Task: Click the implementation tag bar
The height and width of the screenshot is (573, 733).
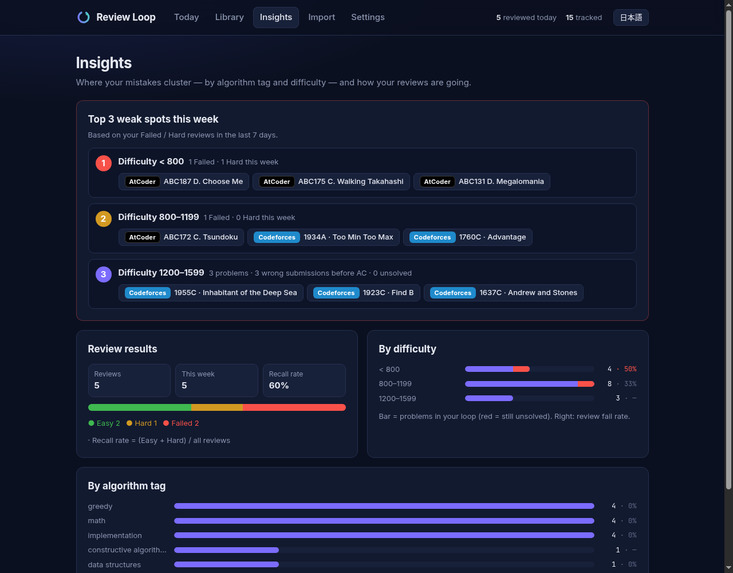Action: (x=384, y=535)
